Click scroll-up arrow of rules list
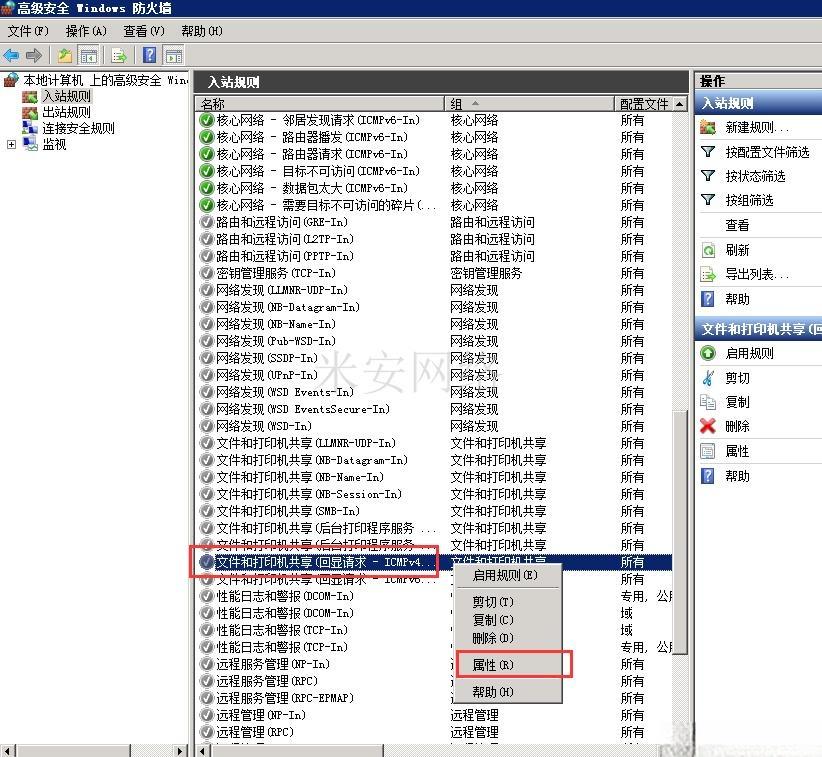This screenshot has width=822, height=757. click(x=680, y=104)
